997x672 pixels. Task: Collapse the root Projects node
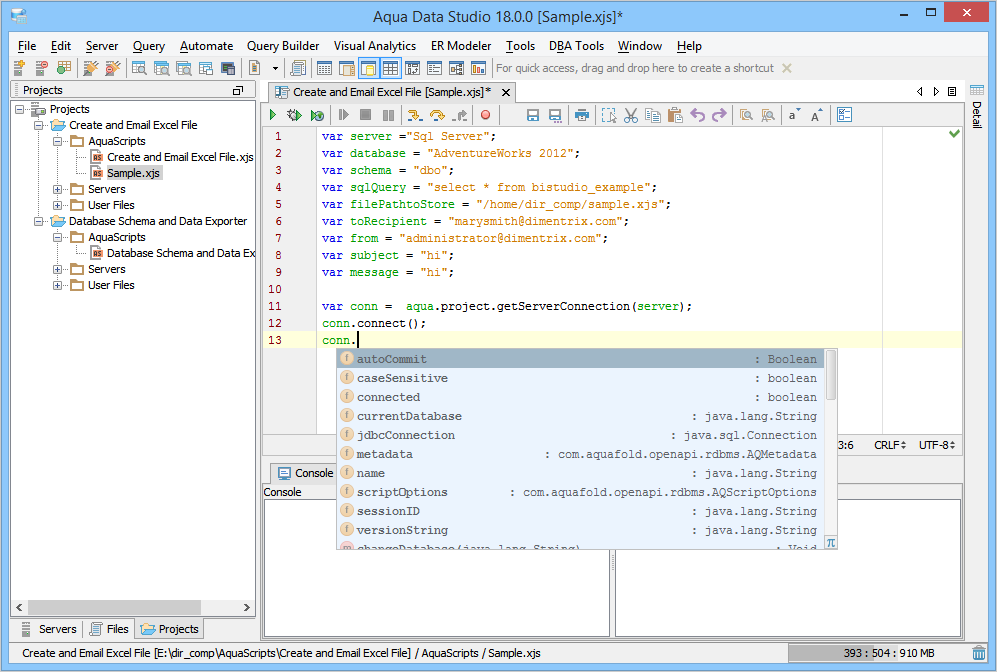pyautogui.click(x=20, y=109)
